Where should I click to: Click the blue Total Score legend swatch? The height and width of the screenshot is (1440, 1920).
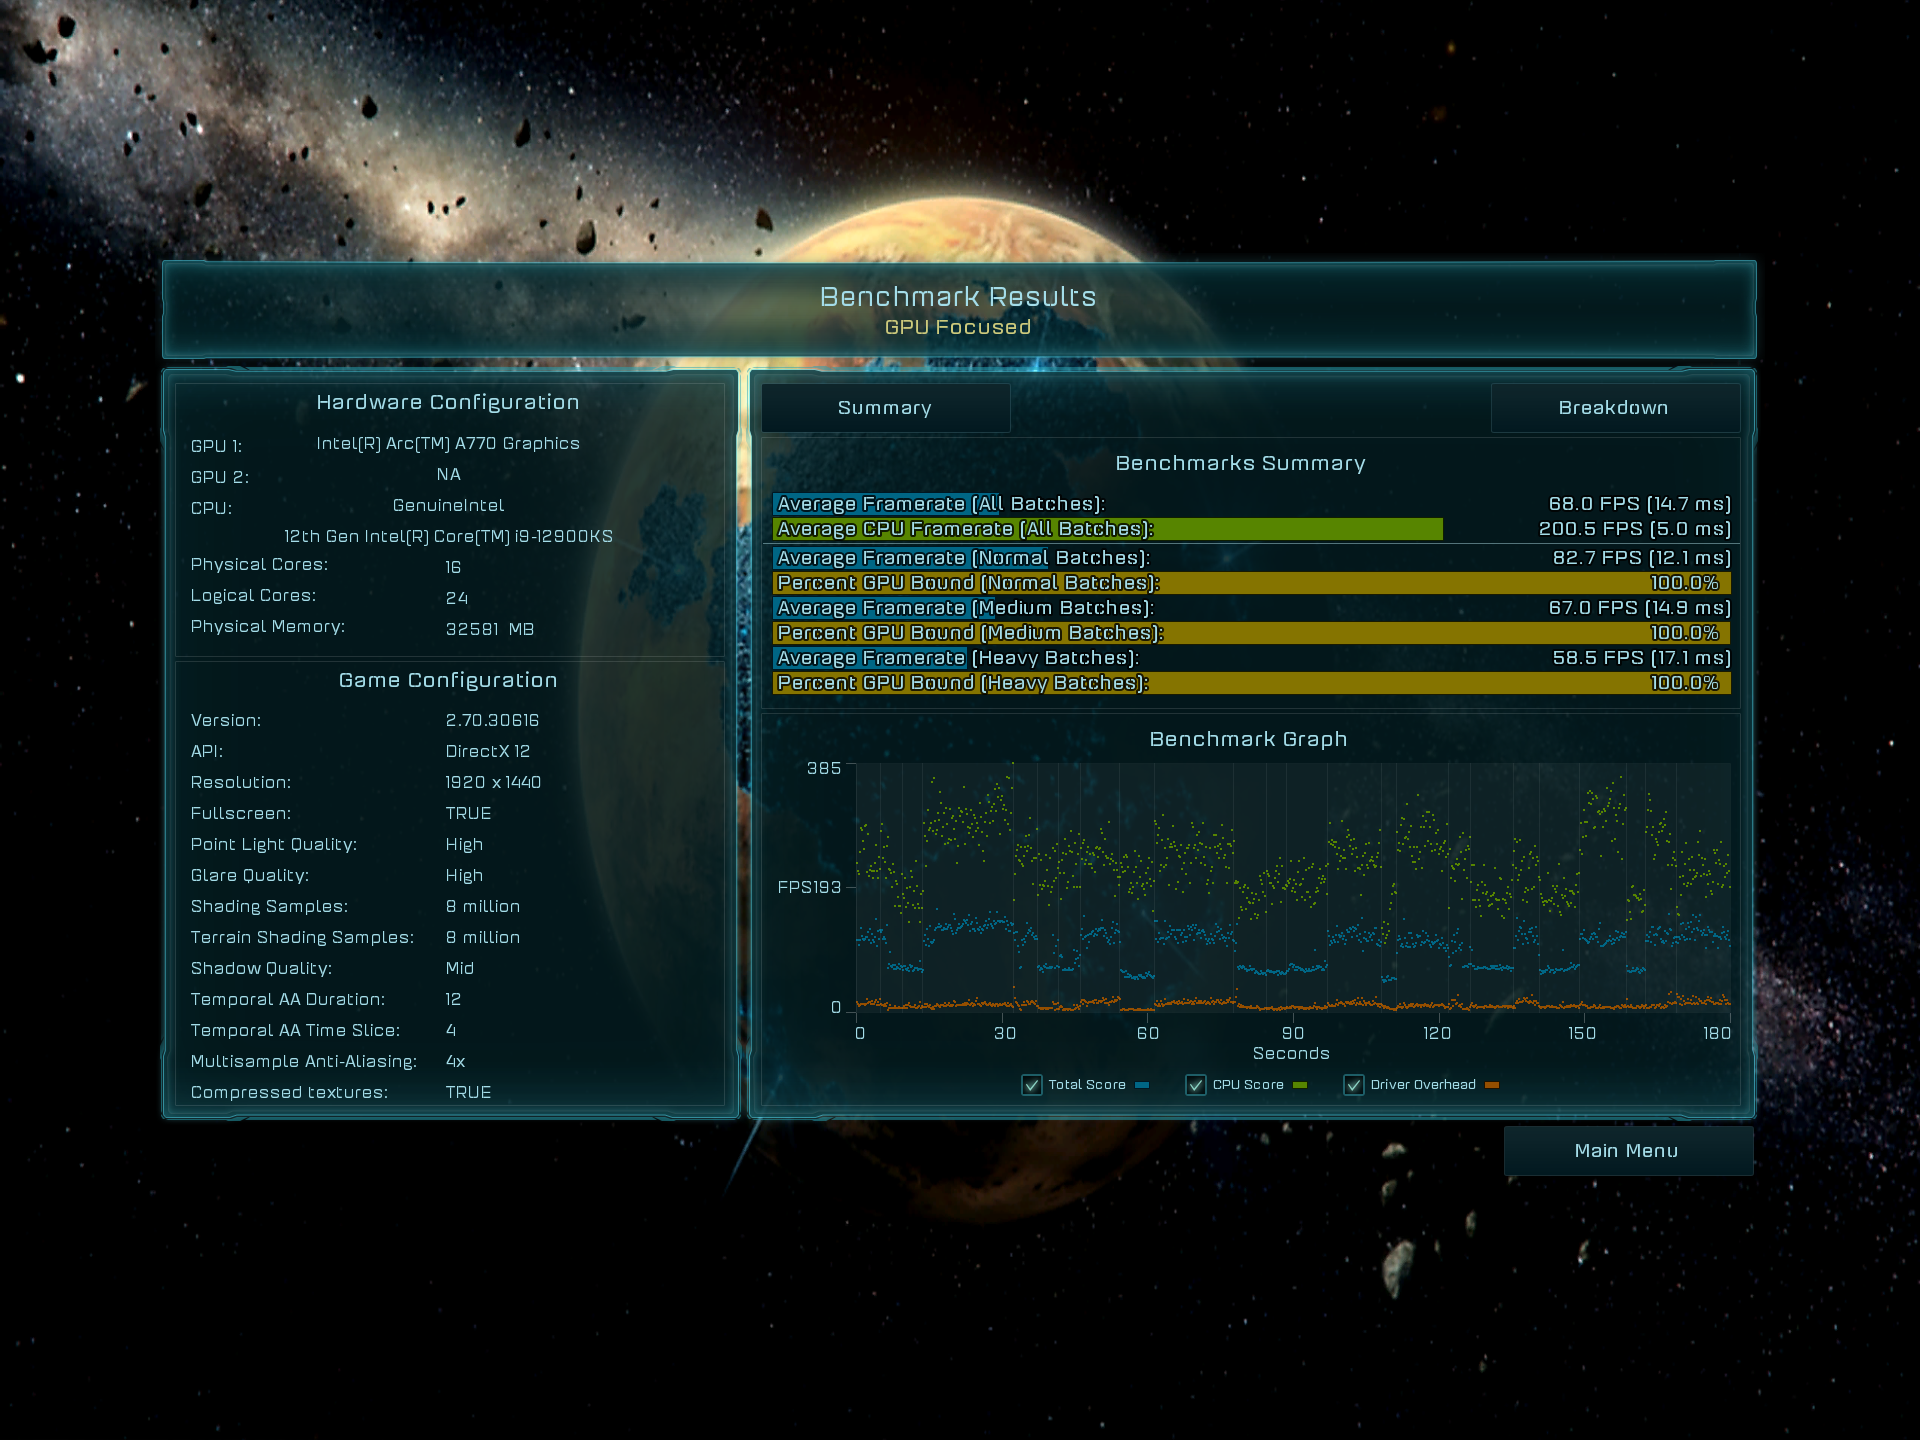coord(1142,1085)
